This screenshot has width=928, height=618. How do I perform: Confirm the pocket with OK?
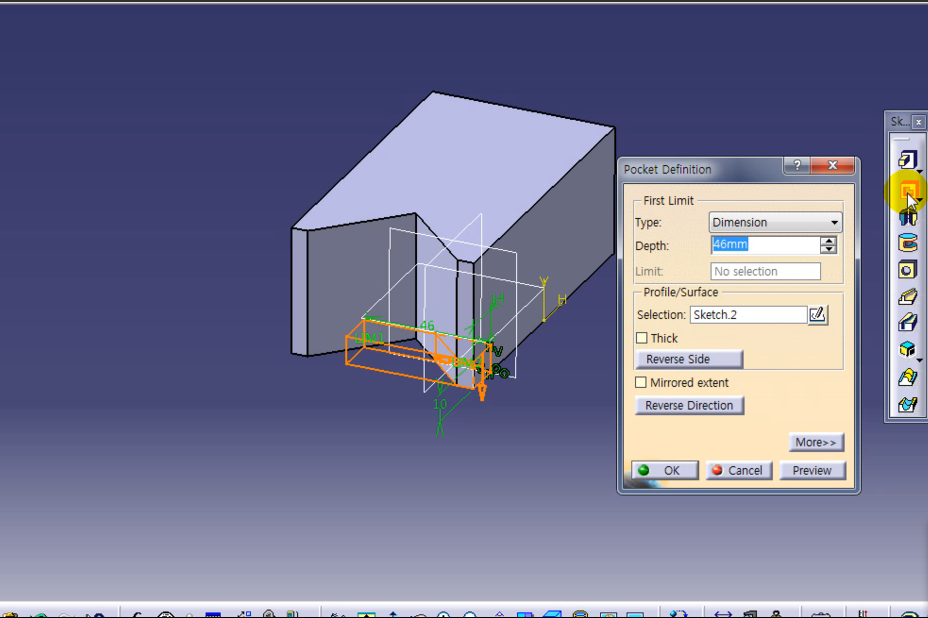[662, 470]
